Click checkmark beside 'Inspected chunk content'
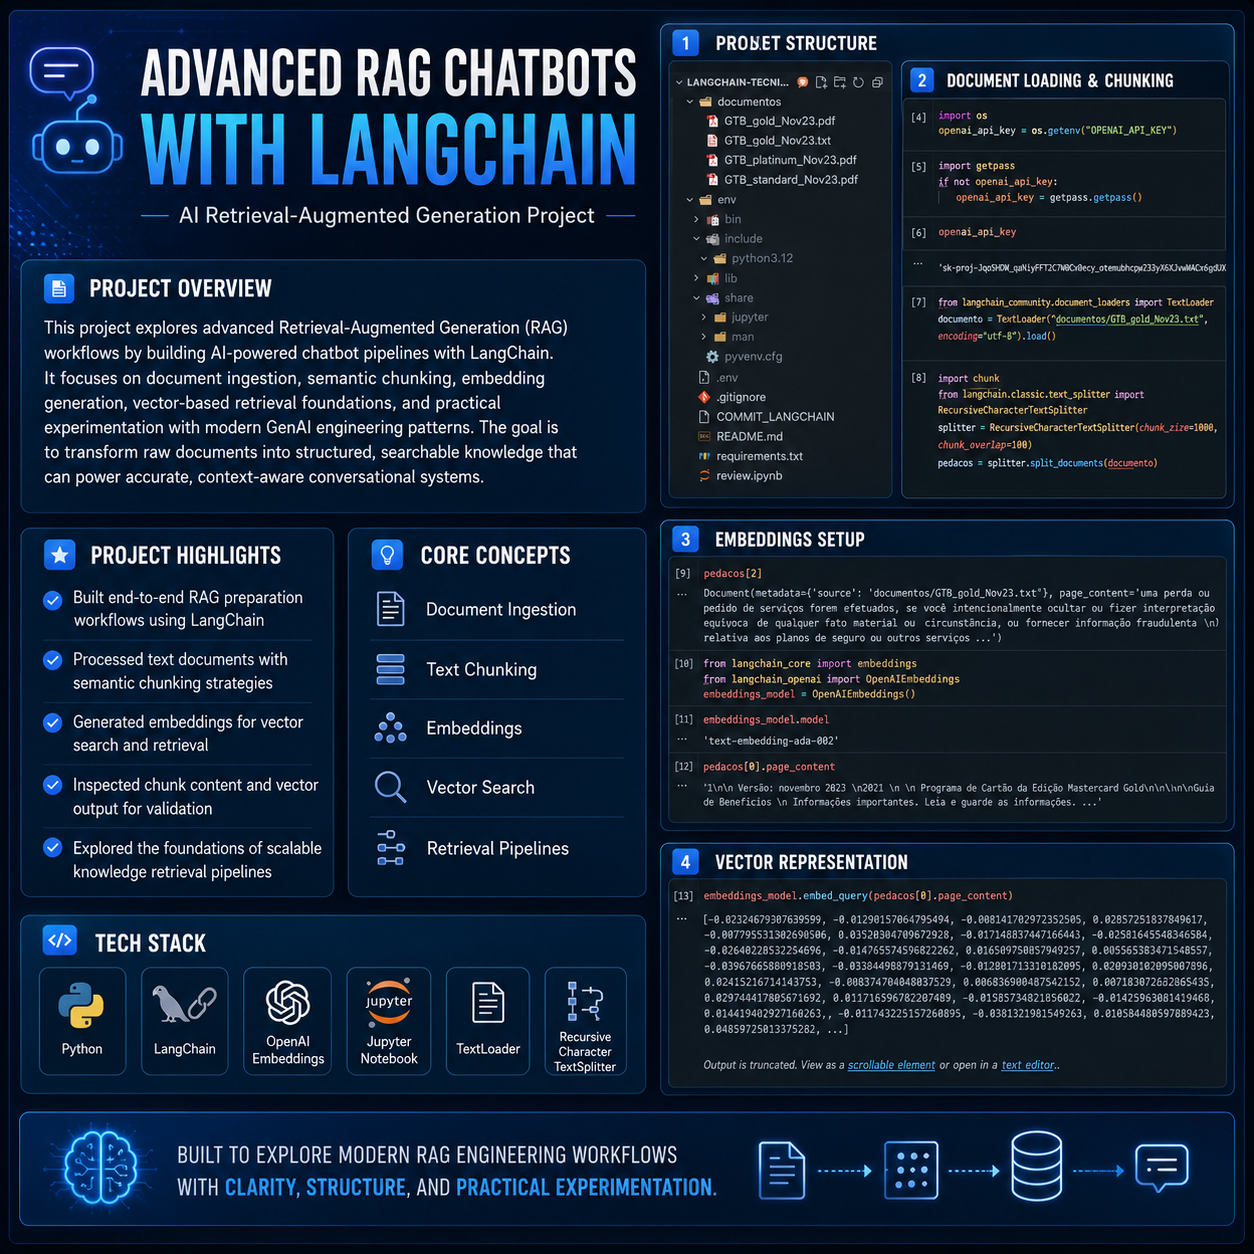The width and height of the screenshot is (1254, 1254). (53, 785)
